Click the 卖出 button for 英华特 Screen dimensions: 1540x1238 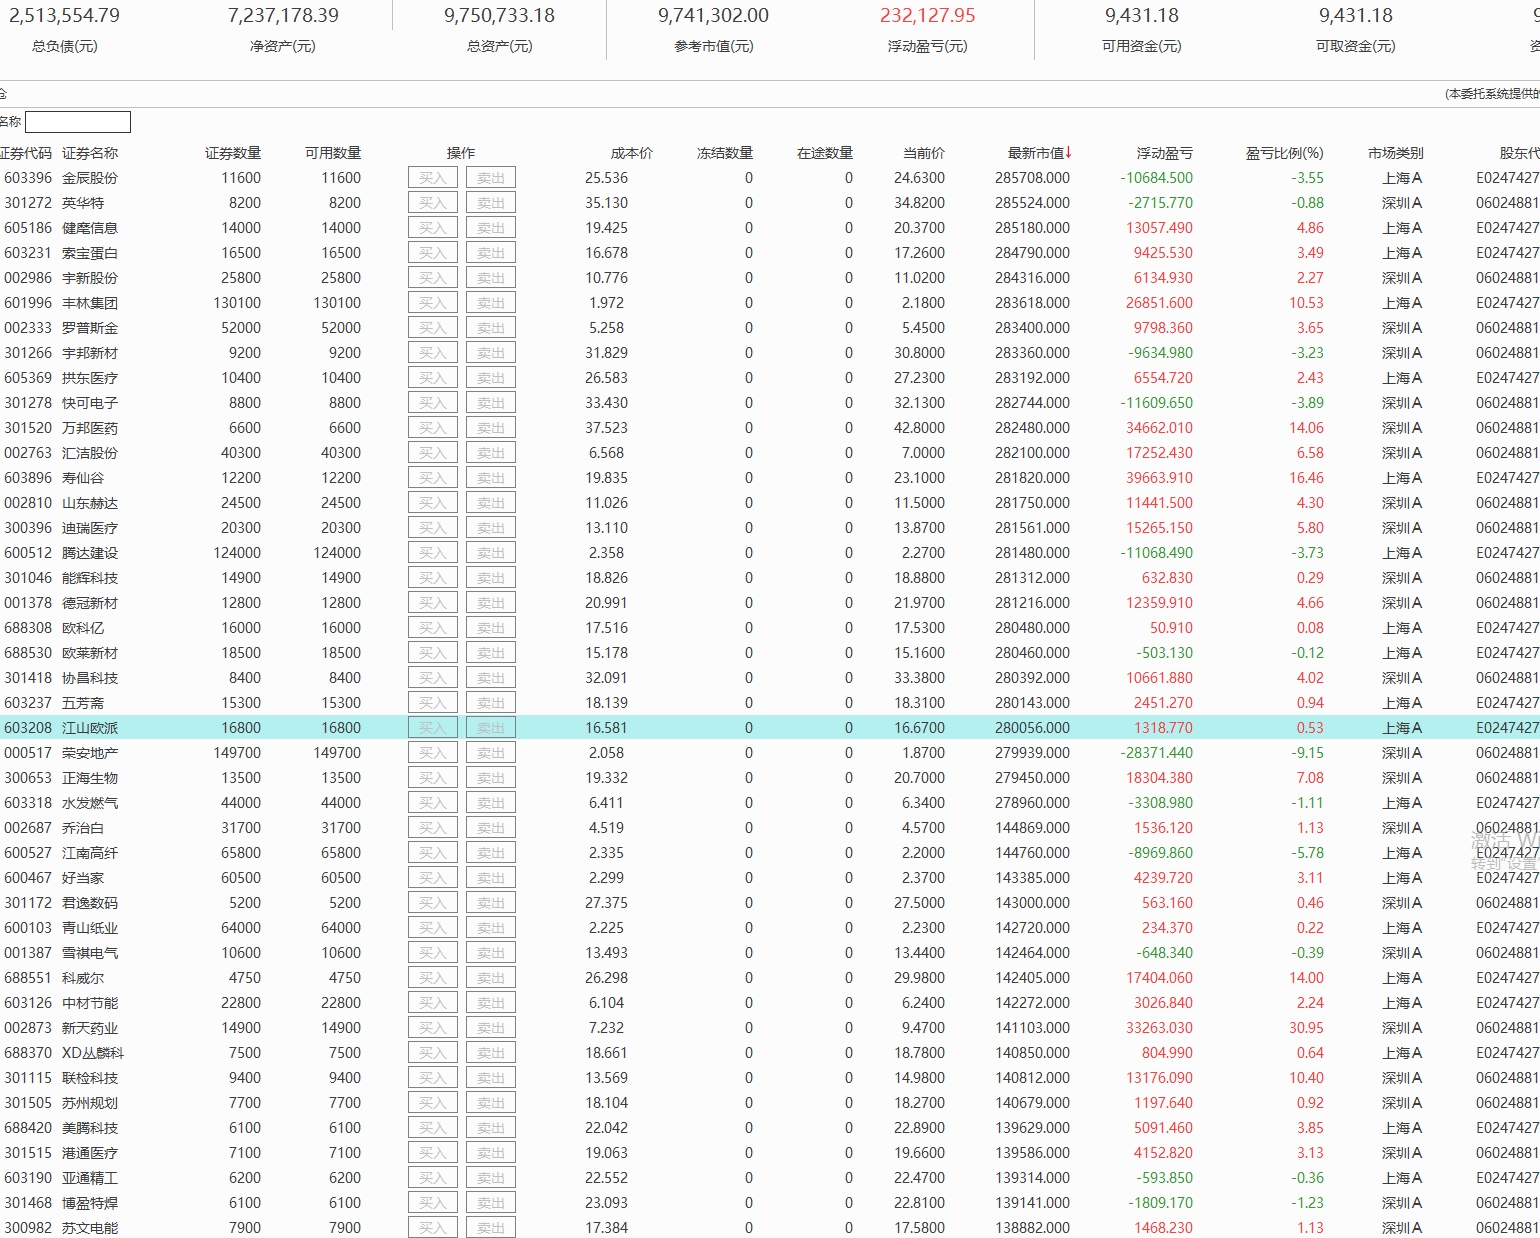coord(490,203)
